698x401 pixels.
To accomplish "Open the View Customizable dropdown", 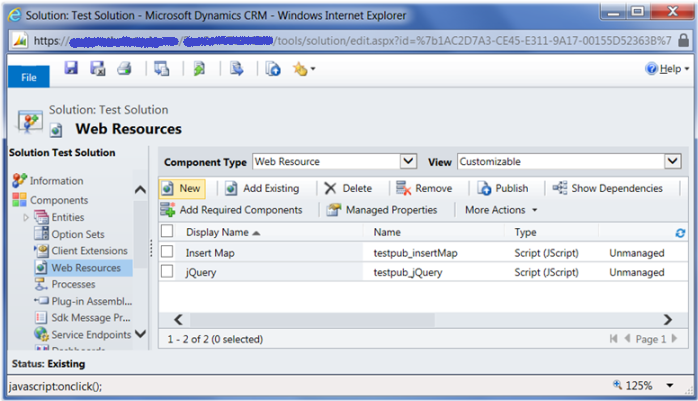I will pos(673,161).
